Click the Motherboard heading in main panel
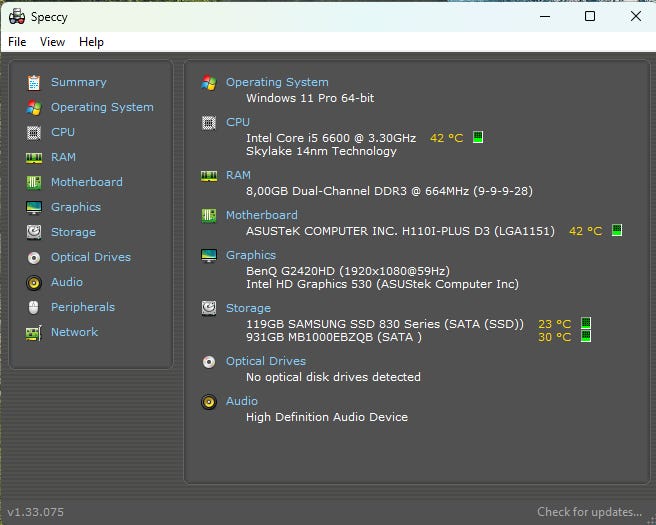 click(261, 214)
